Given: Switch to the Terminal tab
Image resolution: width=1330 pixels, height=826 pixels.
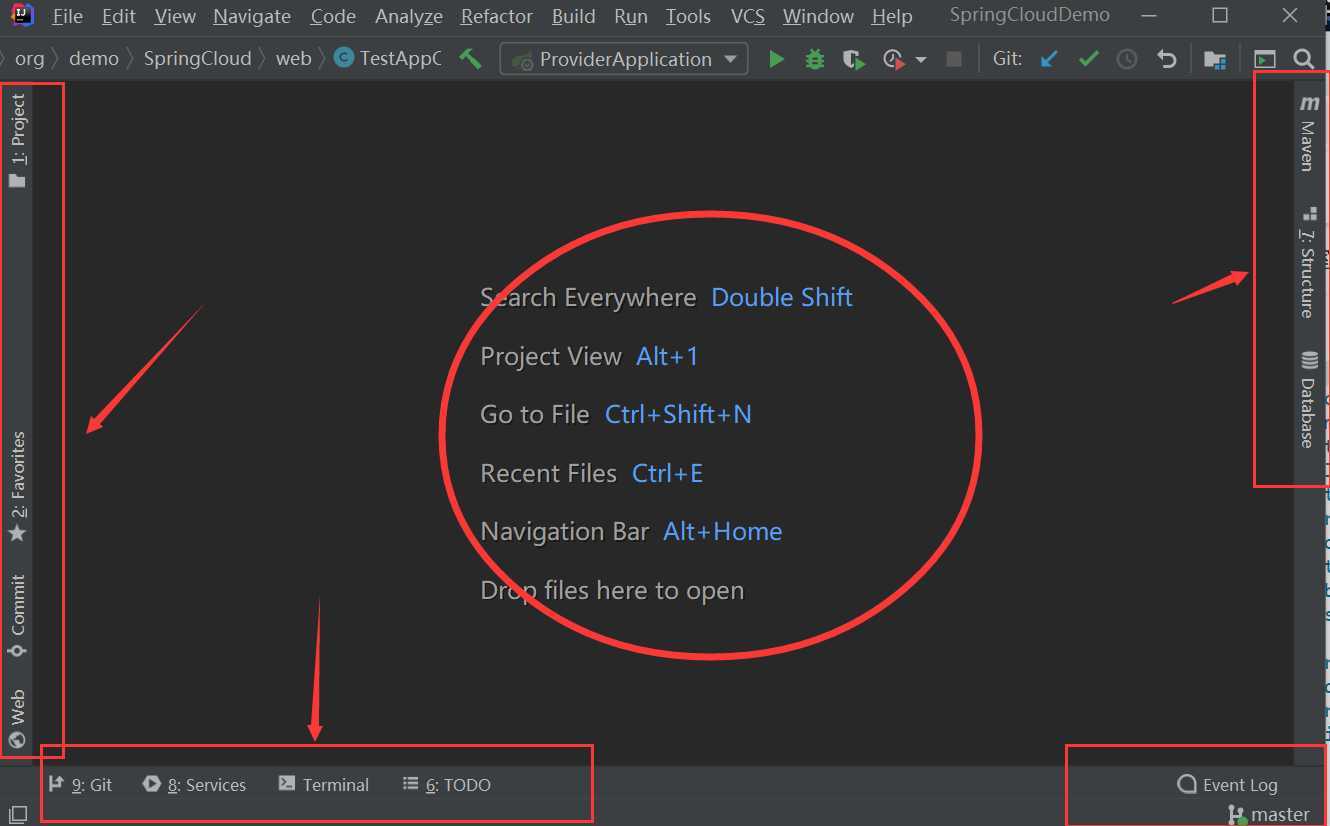Looking at the screenshot, I should tap(324, 785).
